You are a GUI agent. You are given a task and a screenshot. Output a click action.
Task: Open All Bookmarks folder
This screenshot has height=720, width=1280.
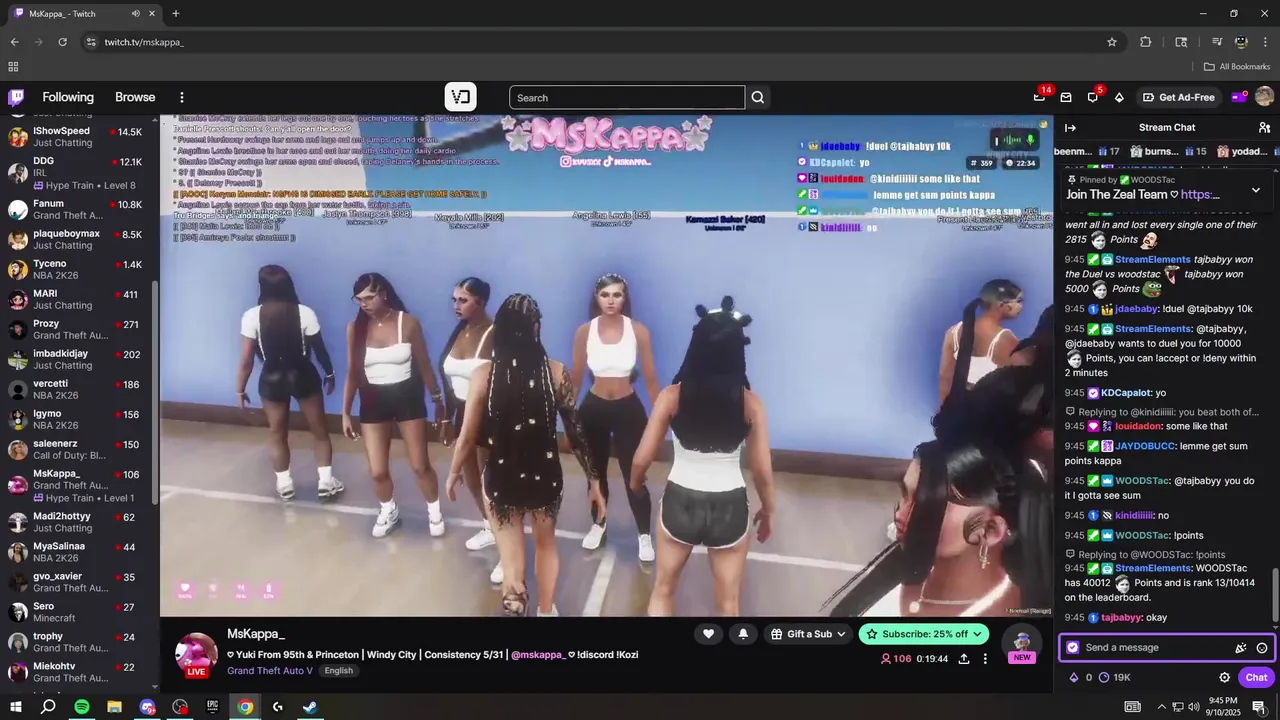coord(1237,67)
